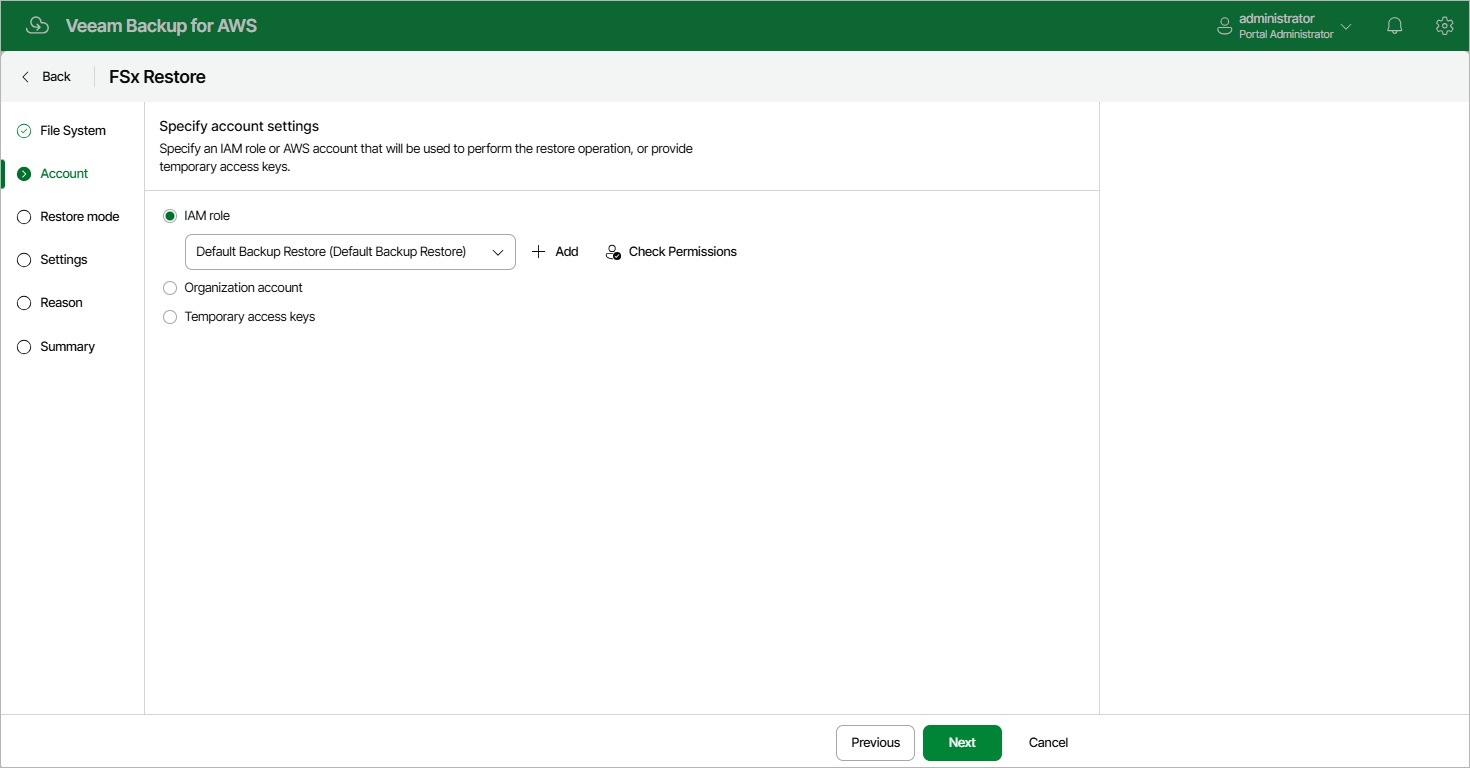Click the Restore mode step circle
This screenshot has height=768, width=1470.
[24, 217]
